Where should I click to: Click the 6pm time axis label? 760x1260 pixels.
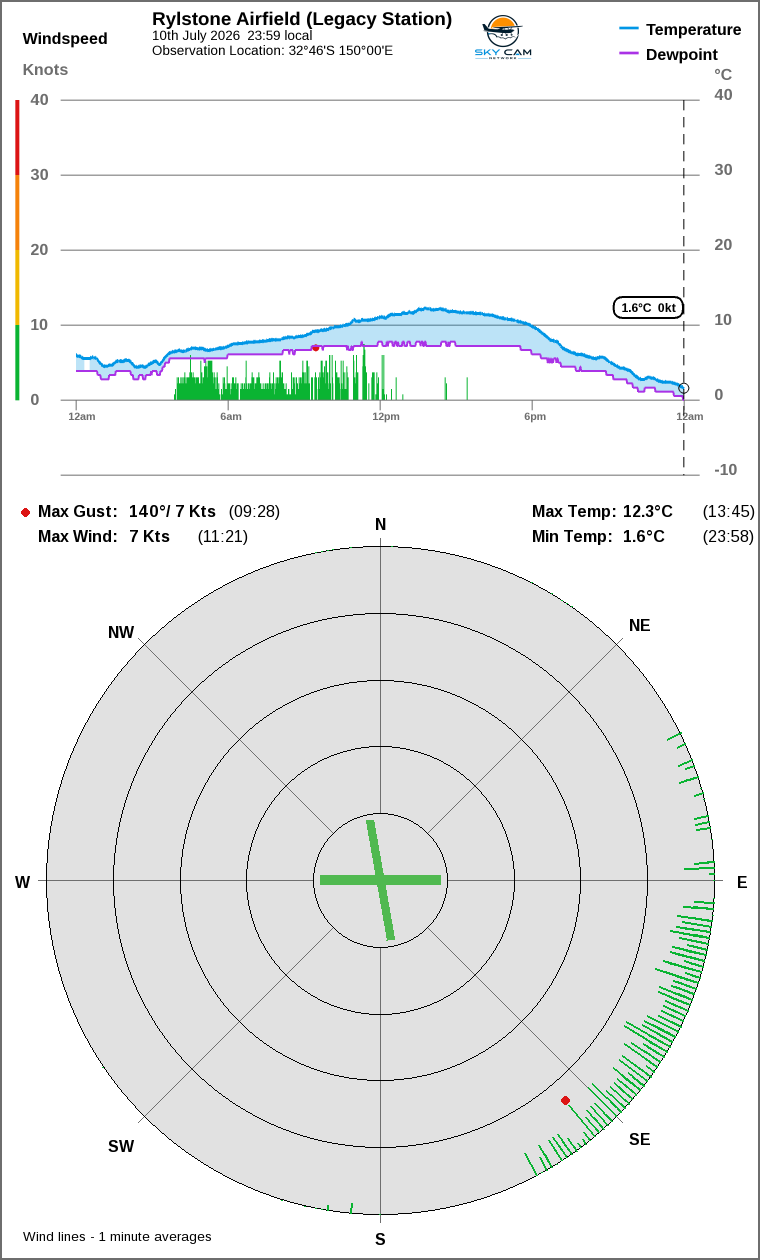(x=535, y=416)
